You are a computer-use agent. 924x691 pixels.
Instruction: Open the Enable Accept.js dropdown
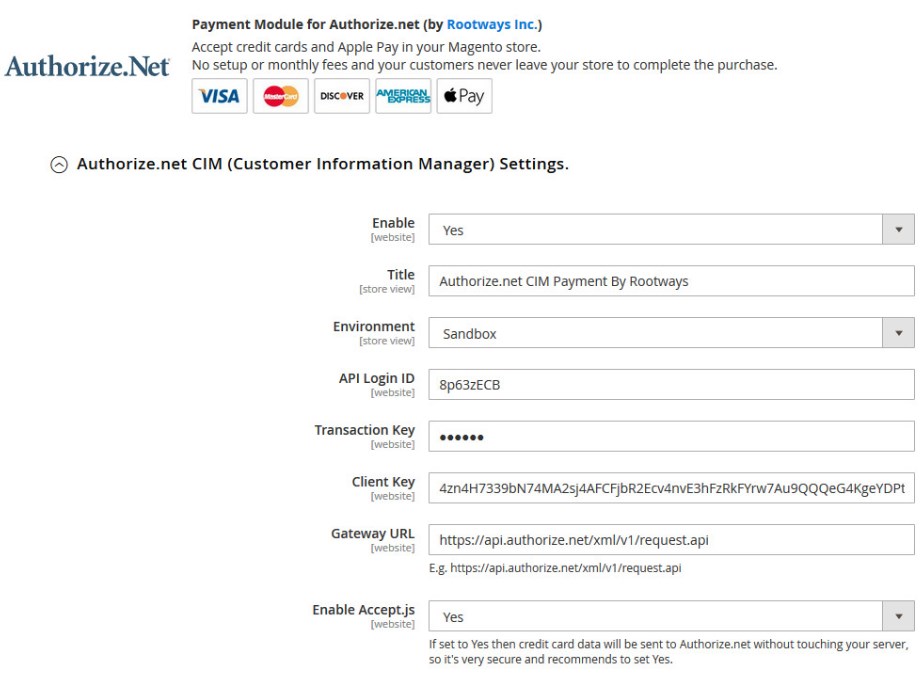[x=656, y=617]
